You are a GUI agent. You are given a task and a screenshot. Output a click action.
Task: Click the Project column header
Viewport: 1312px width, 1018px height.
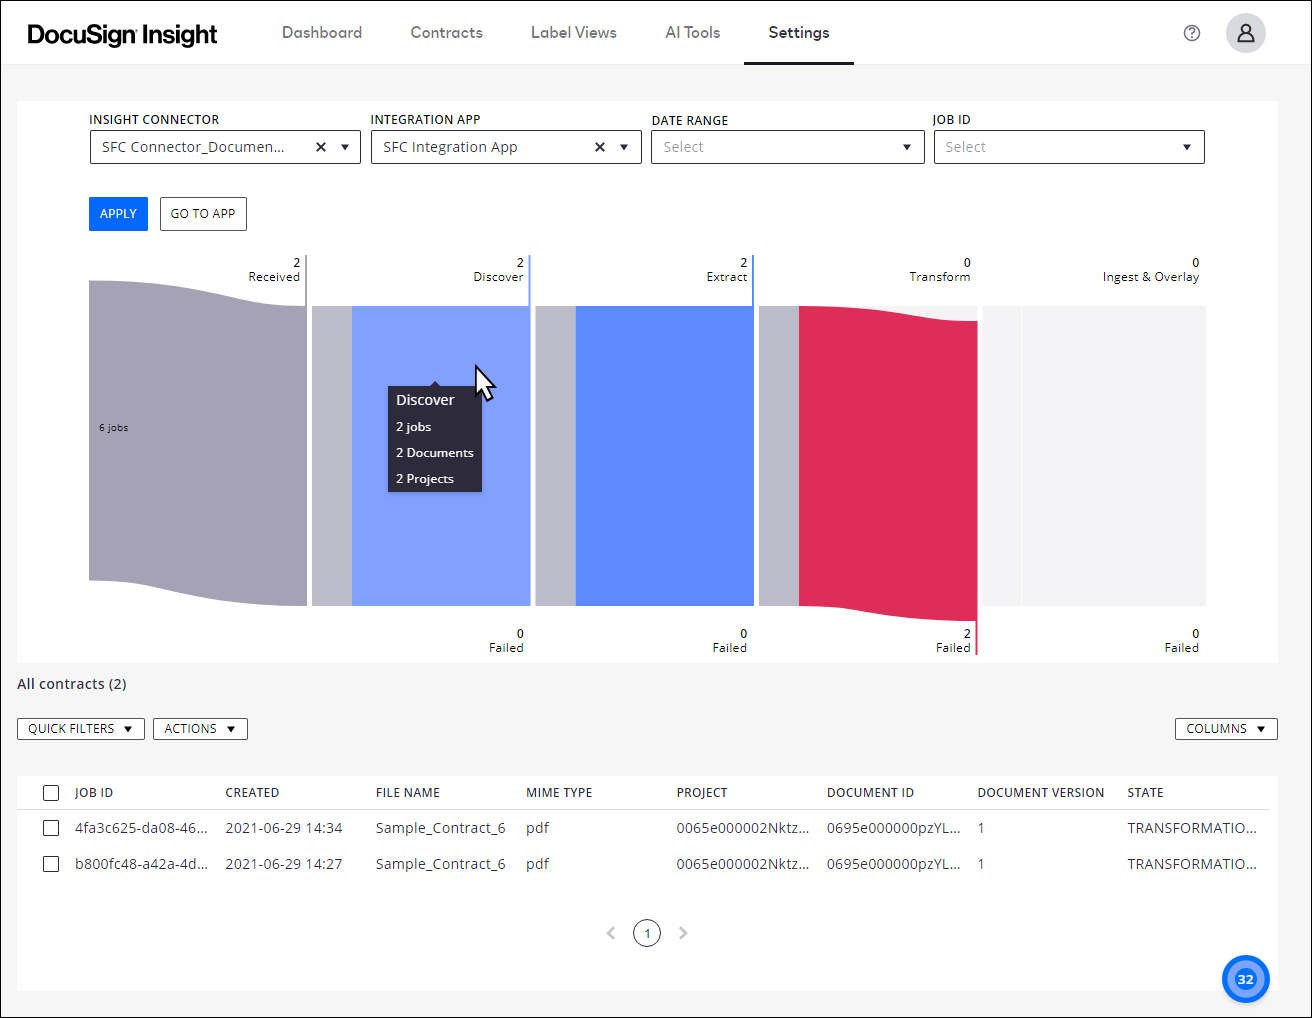702,793
